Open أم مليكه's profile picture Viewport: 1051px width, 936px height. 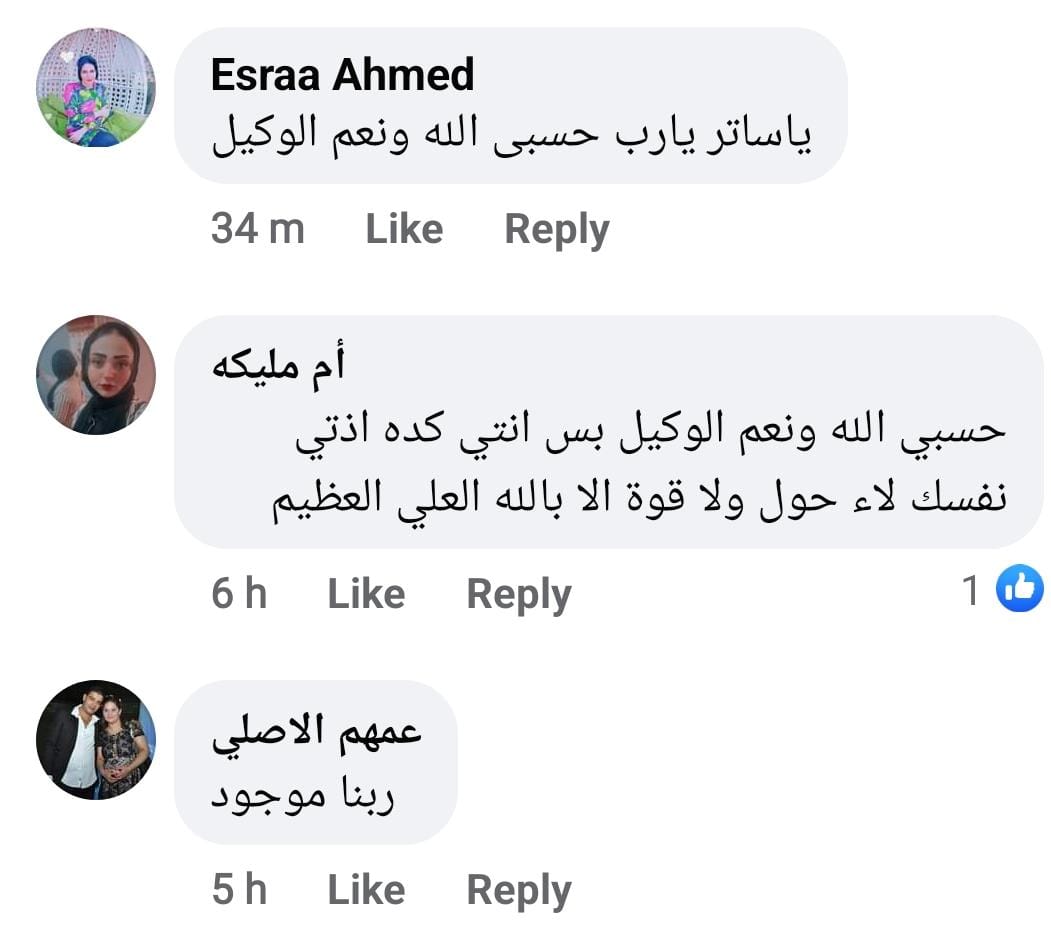click(96, 375)
